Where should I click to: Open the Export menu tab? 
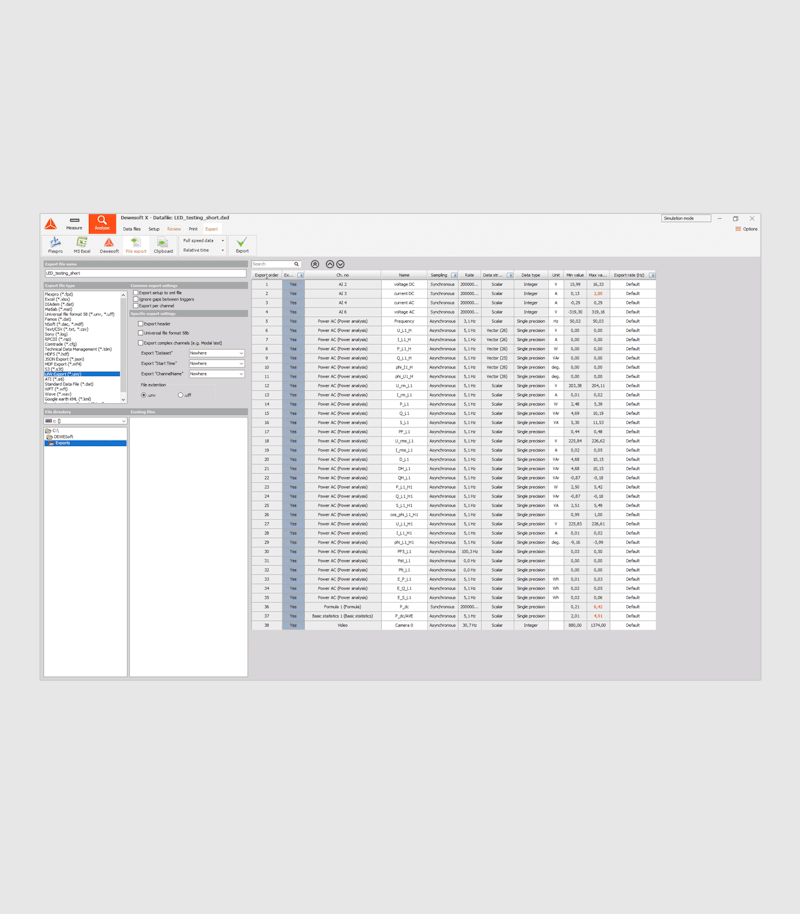coord(212,229)
